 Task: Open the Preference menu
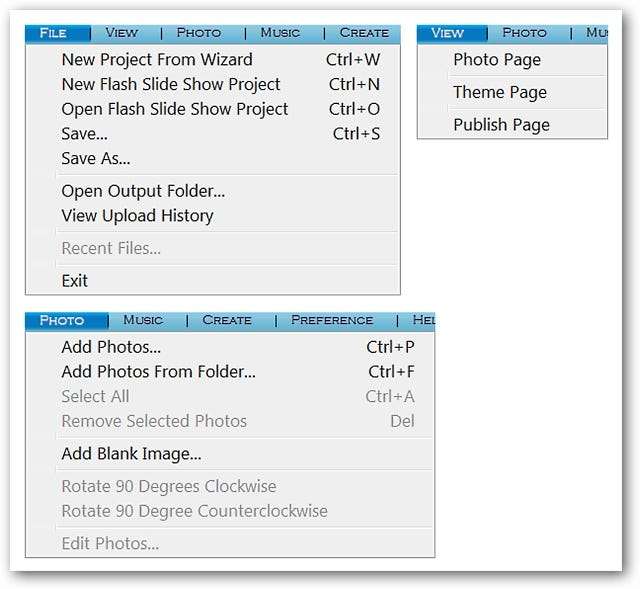pyautogui.click(x=332, y=320)
